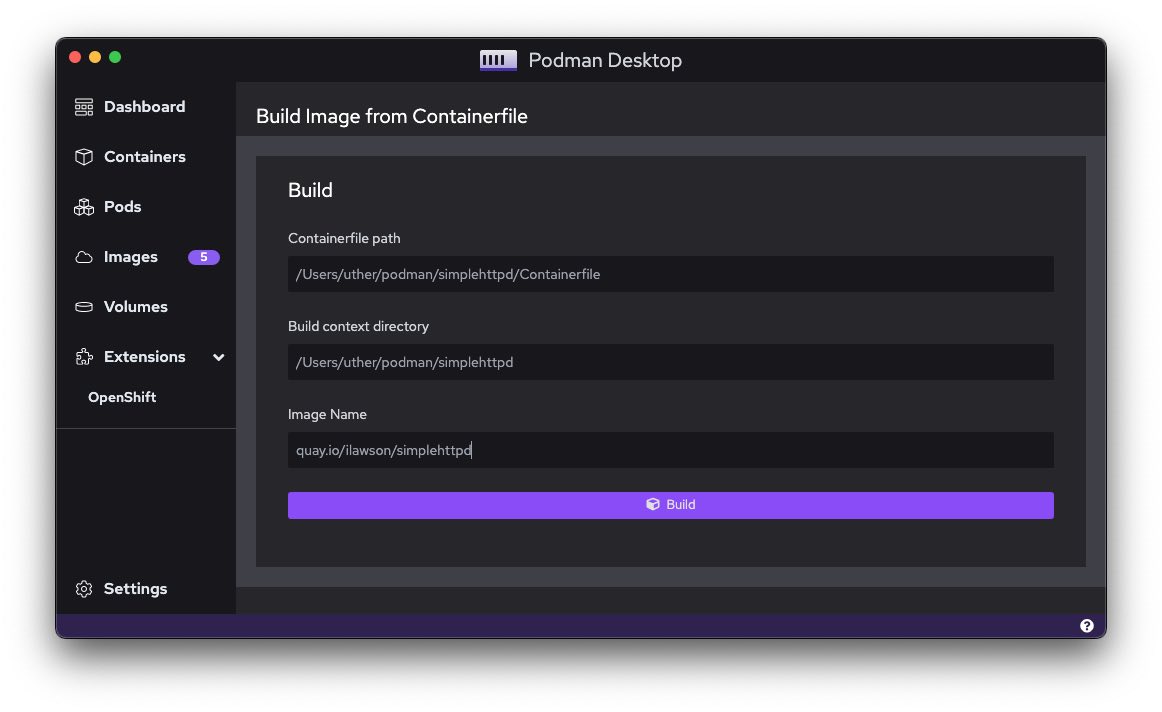1162x712 pixels.
Task: Click into the Build context directory field
Action: [x=670, y=362]
